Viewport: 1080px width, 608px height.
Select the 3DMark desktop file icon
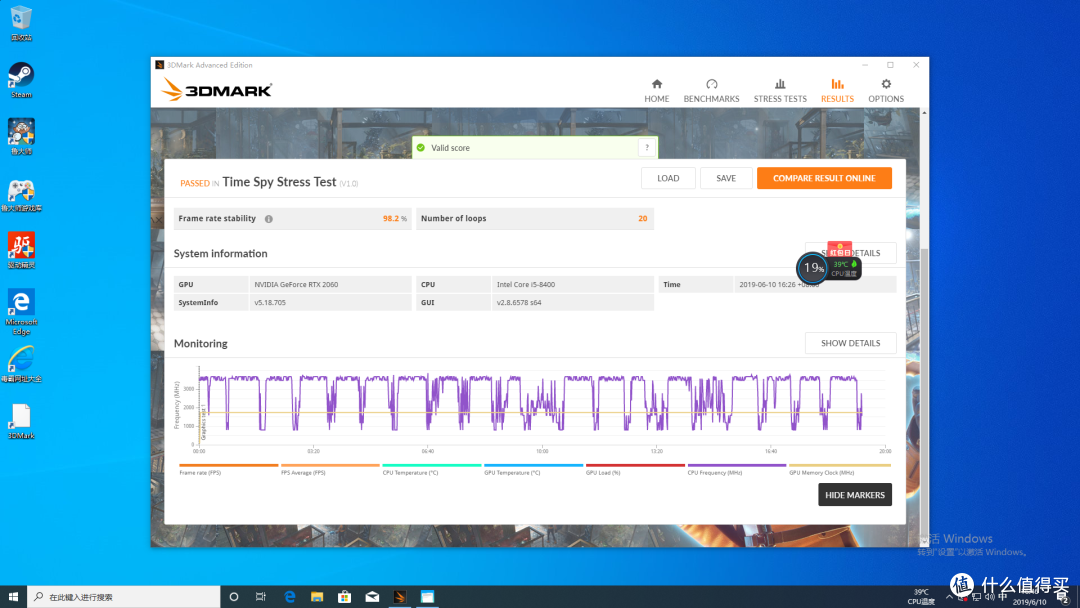coord(21,421)
